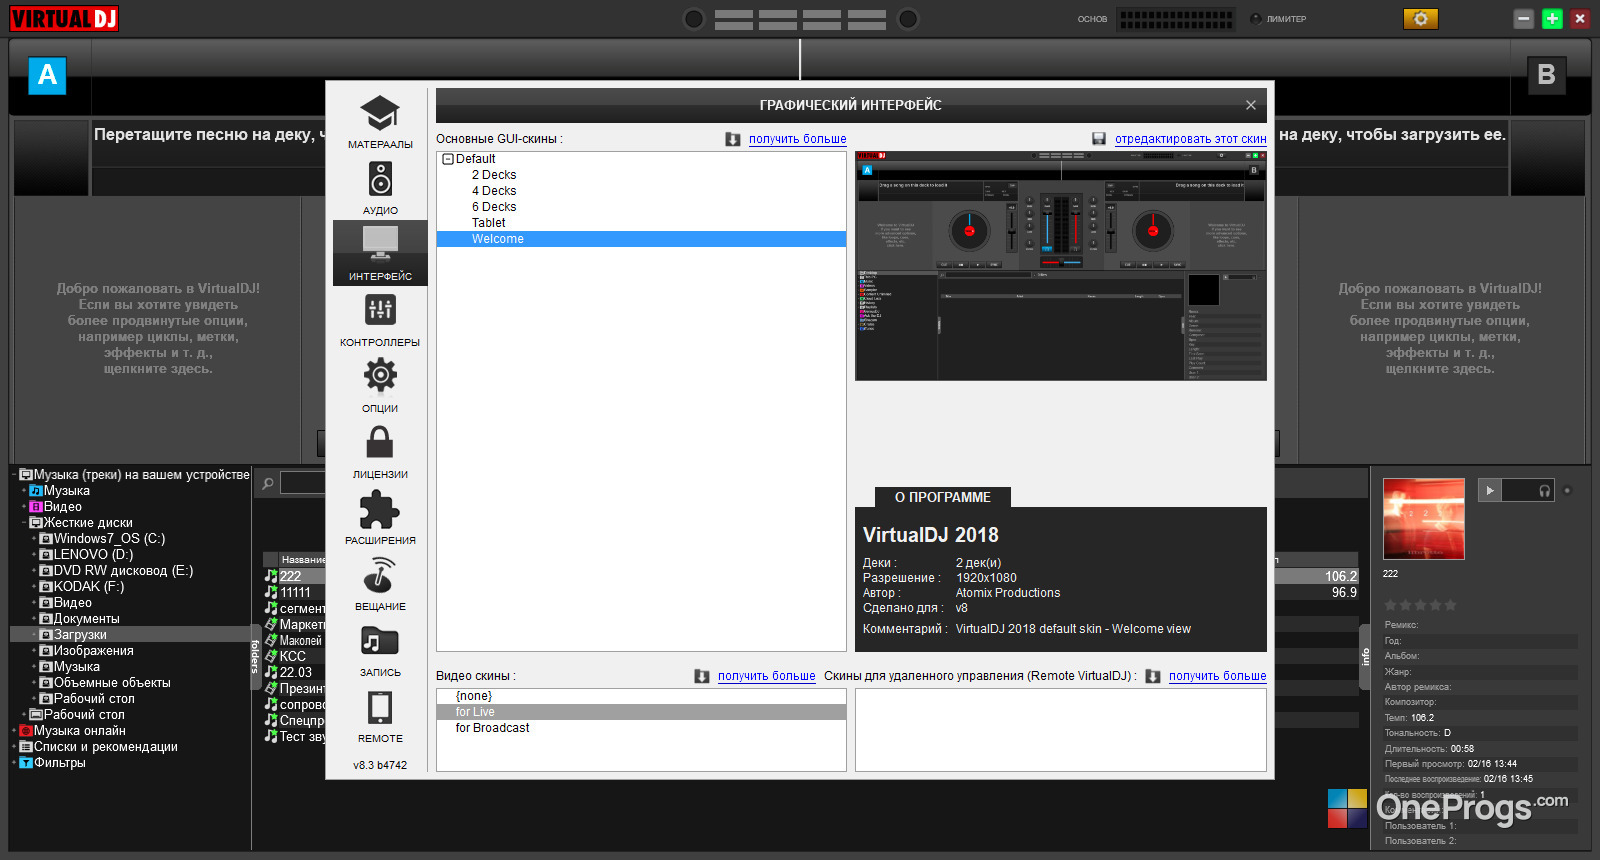
Task: Open the МАТЕРИАЛЫ tutorials settings section
Action: pos(380,121)
